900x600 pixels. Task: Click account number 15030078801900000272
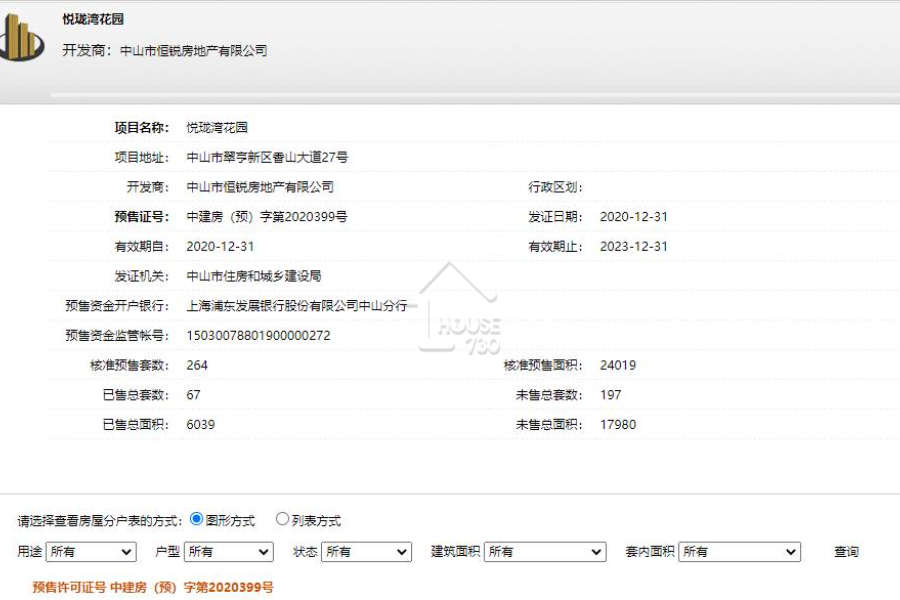(258, 336)
